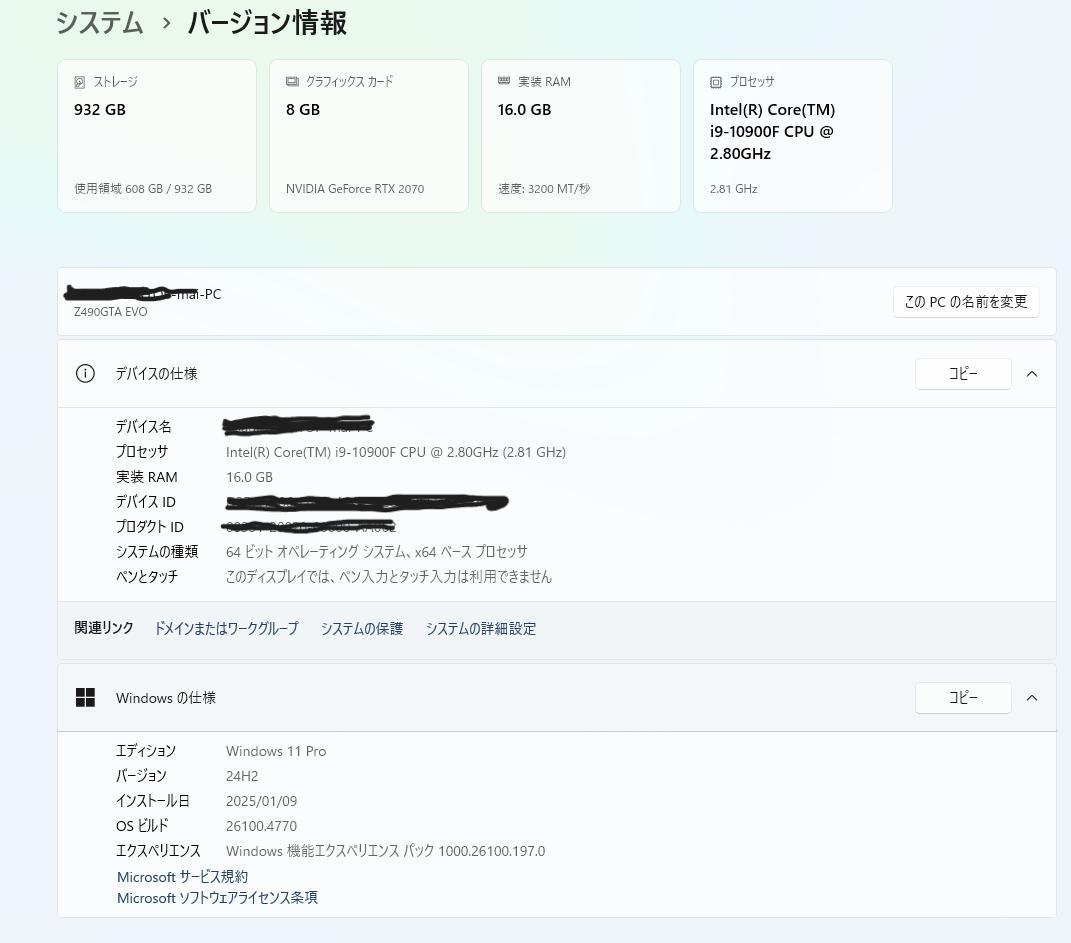Image resolution: width=1071 pixels, height=943 pixels.
Task: Select バージョン情報 in the breadcrumb
Action: (266, 23)
